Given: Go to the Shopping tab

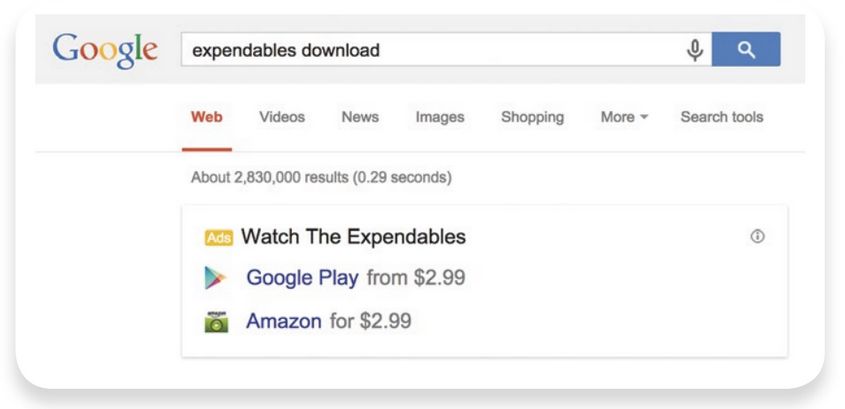Looking at the screenshot, I should tap(532, 117).
